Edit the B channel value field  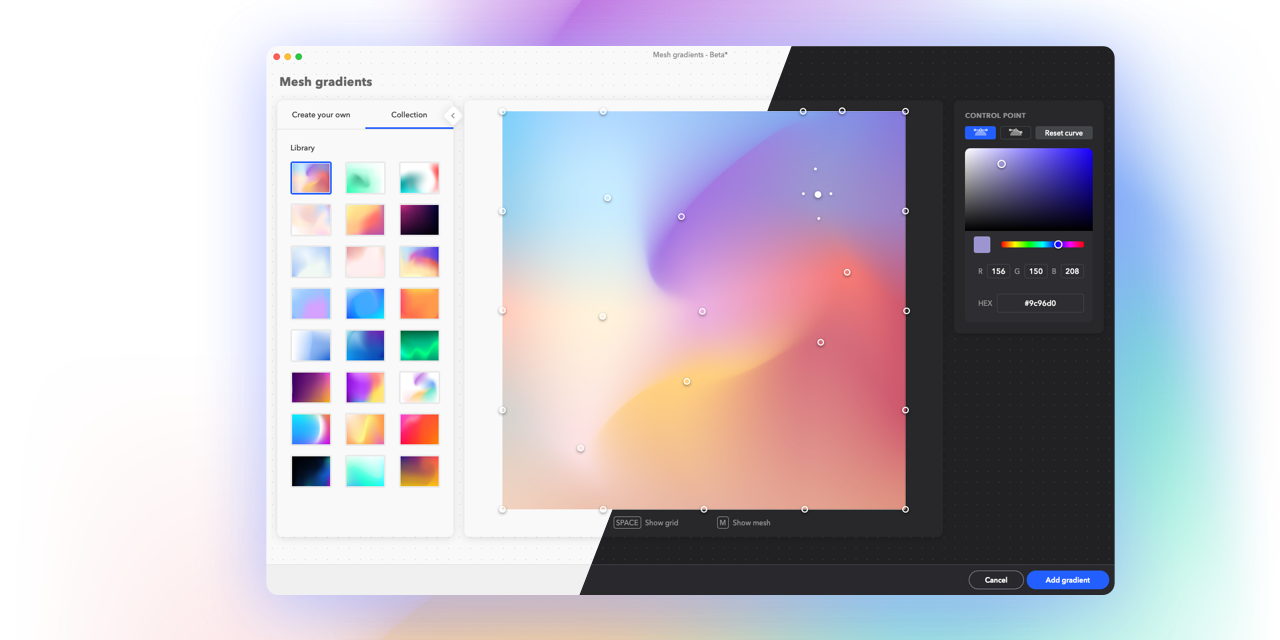click(x=1071, y=270)
